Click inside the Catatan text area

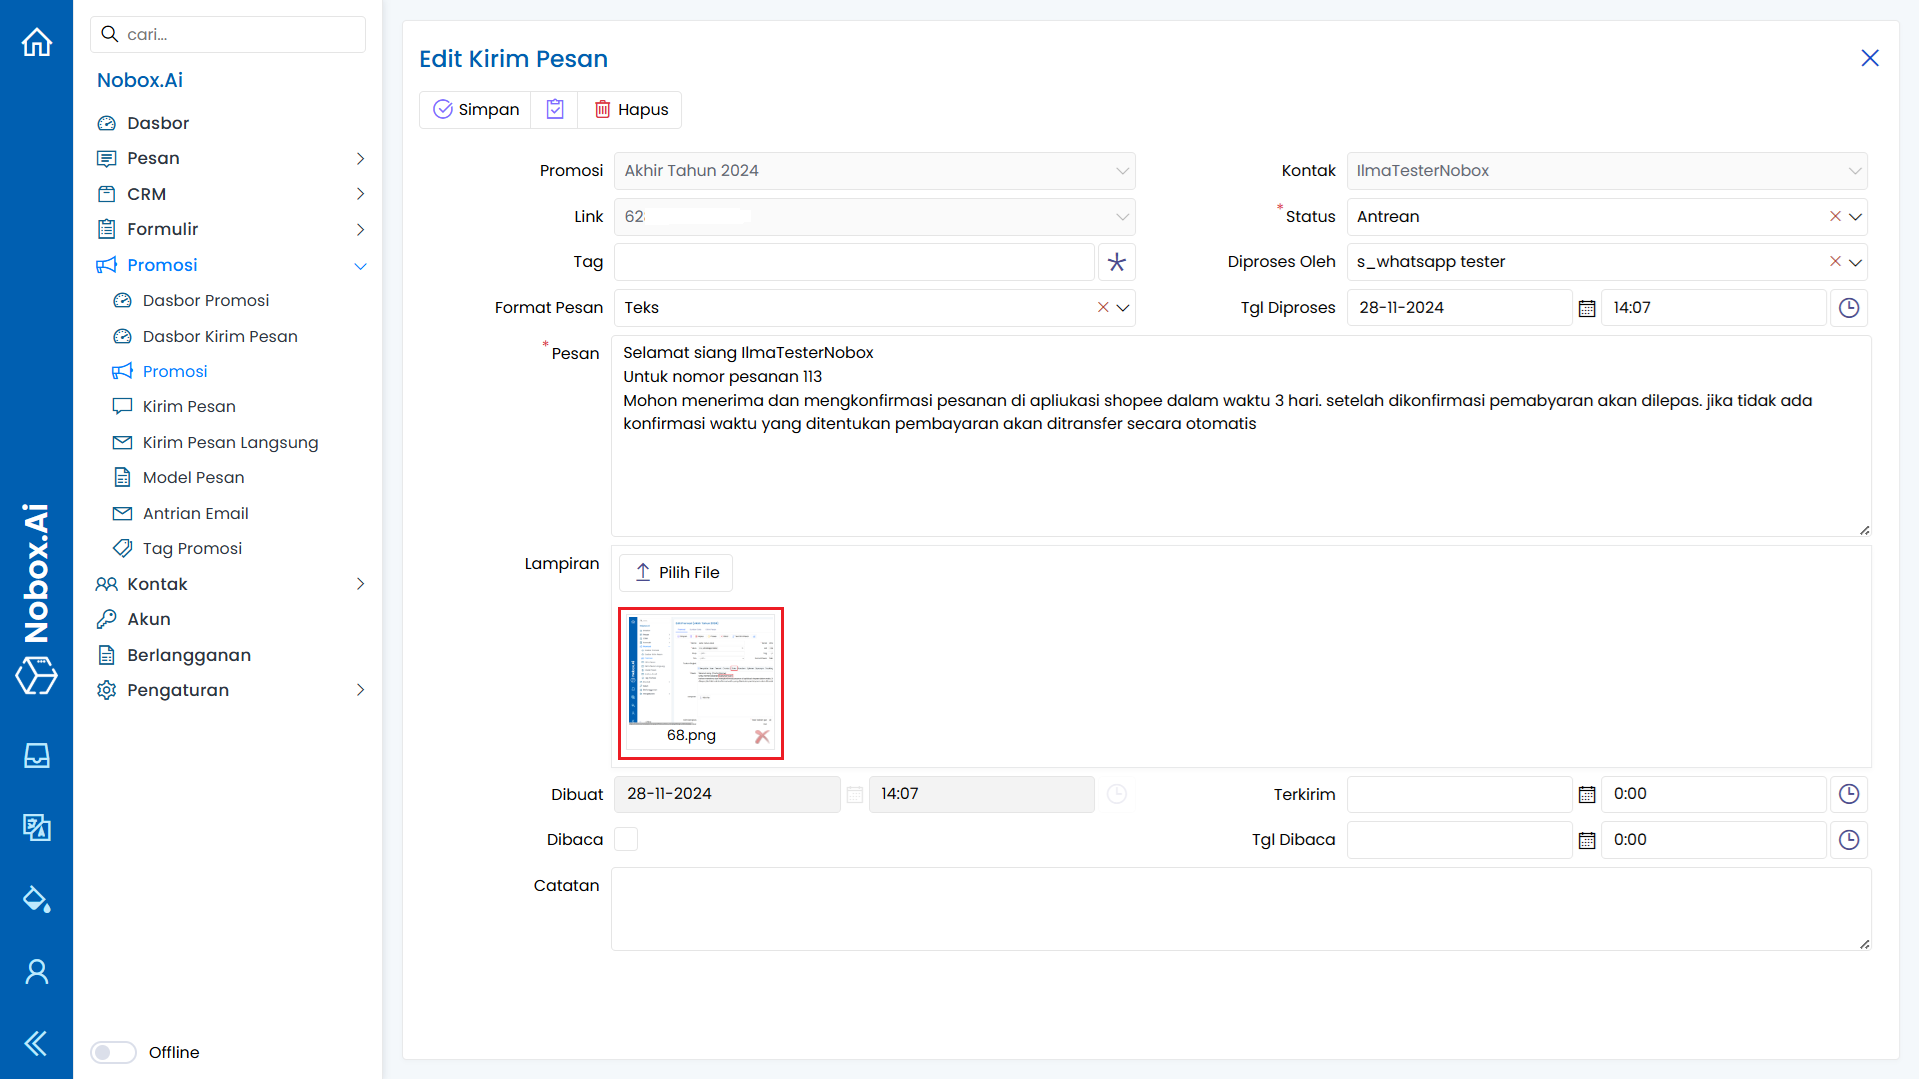1240,908
